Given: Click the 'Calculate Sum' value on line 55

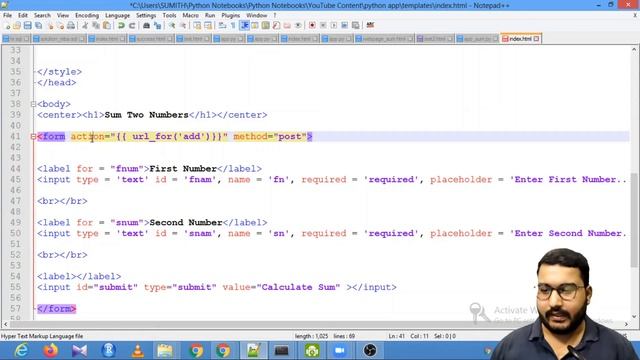Looking at the screenshot, I should [300, 287].
